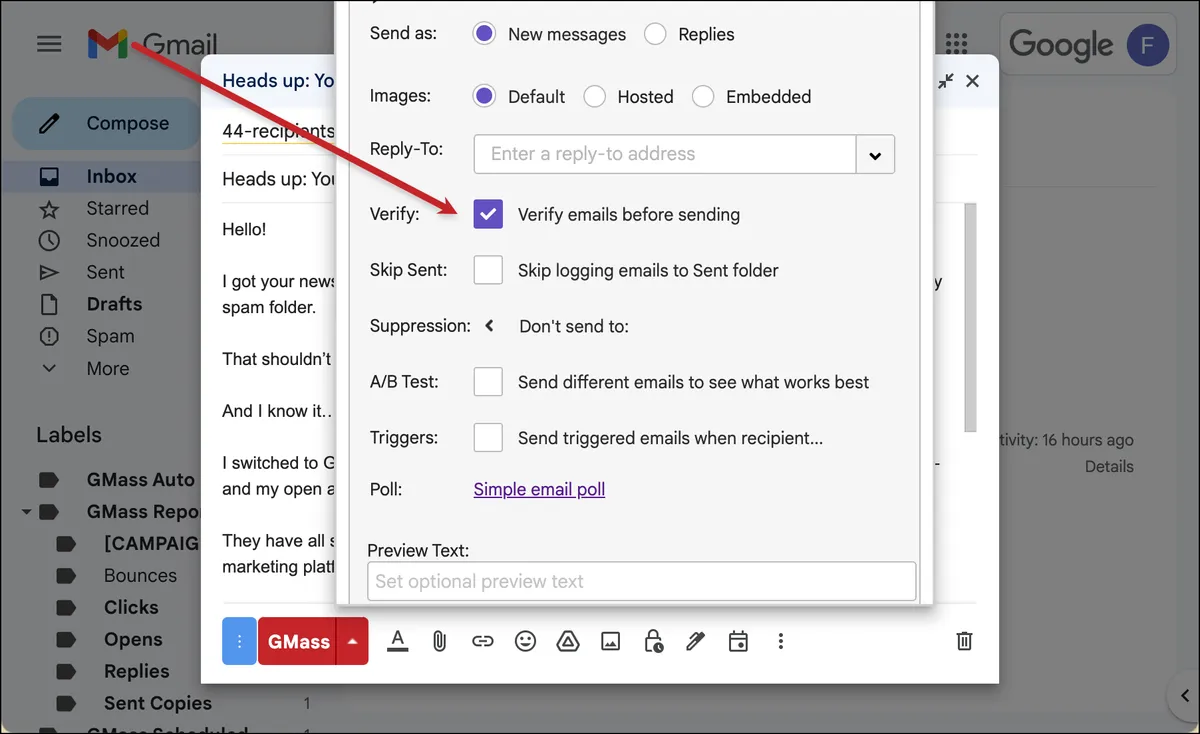Click the 44-recipients address field
The image size is (1200, 734).
[279, 131]
